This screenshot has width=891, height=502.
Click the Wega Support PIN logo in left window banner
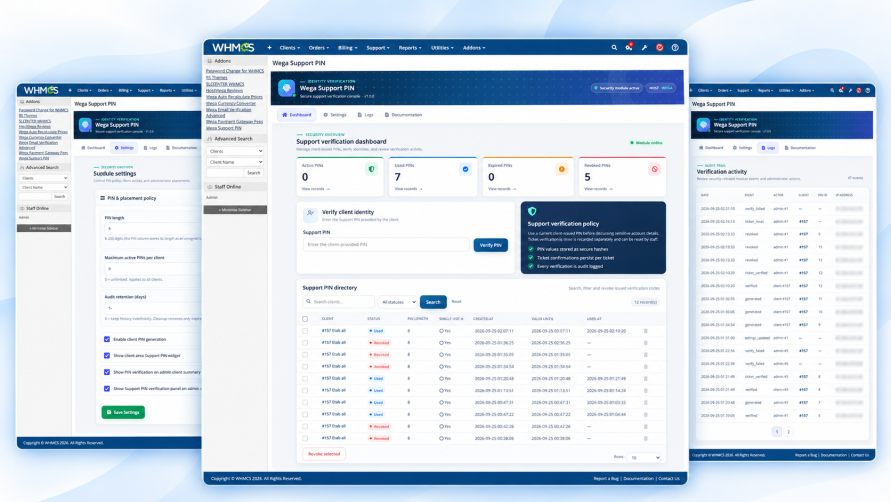(x=85, y=125)
